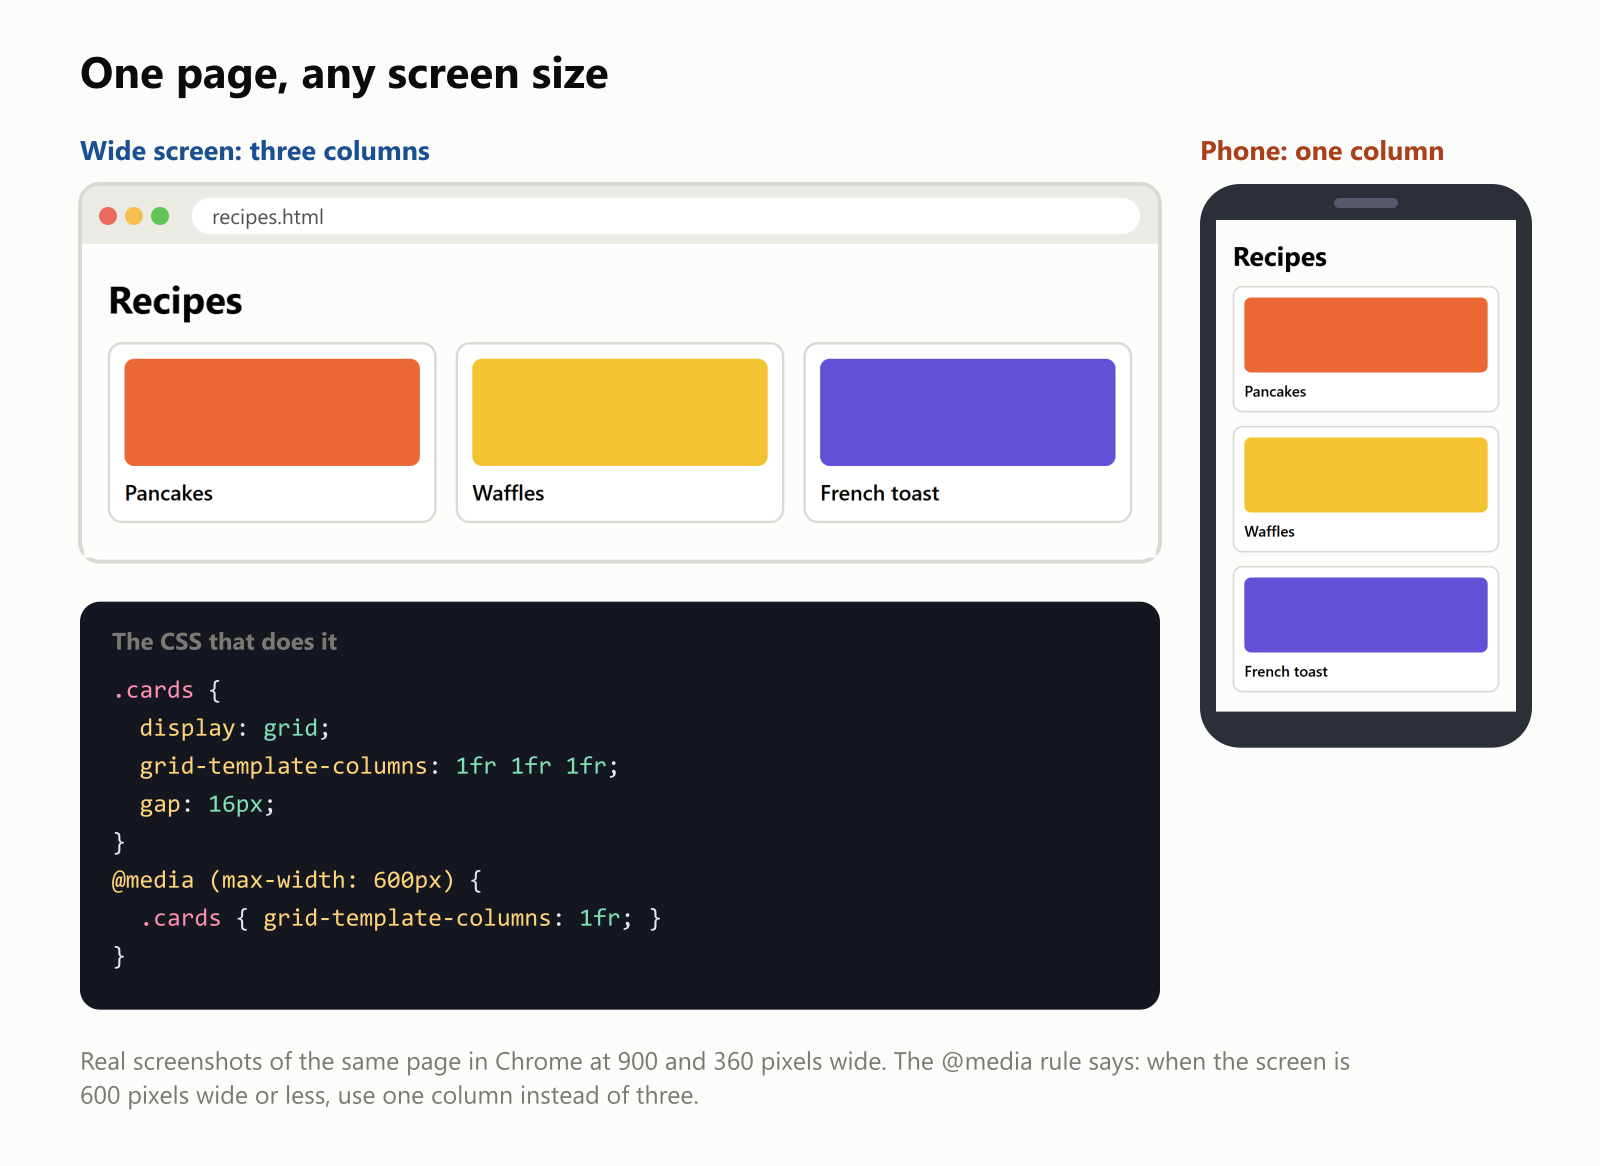Image resolution: width=1600 pixels, height=1166 pixels.
Task: Click the "One page, any screen size" title
Action: 344,74
